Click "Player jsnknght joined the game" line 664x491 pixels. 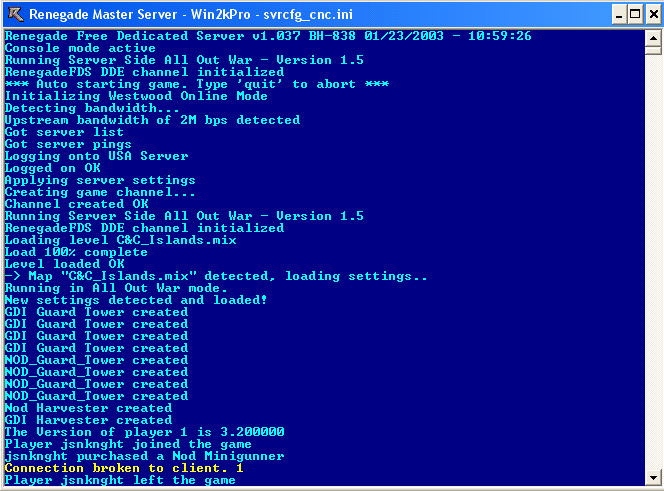[124, 444]
